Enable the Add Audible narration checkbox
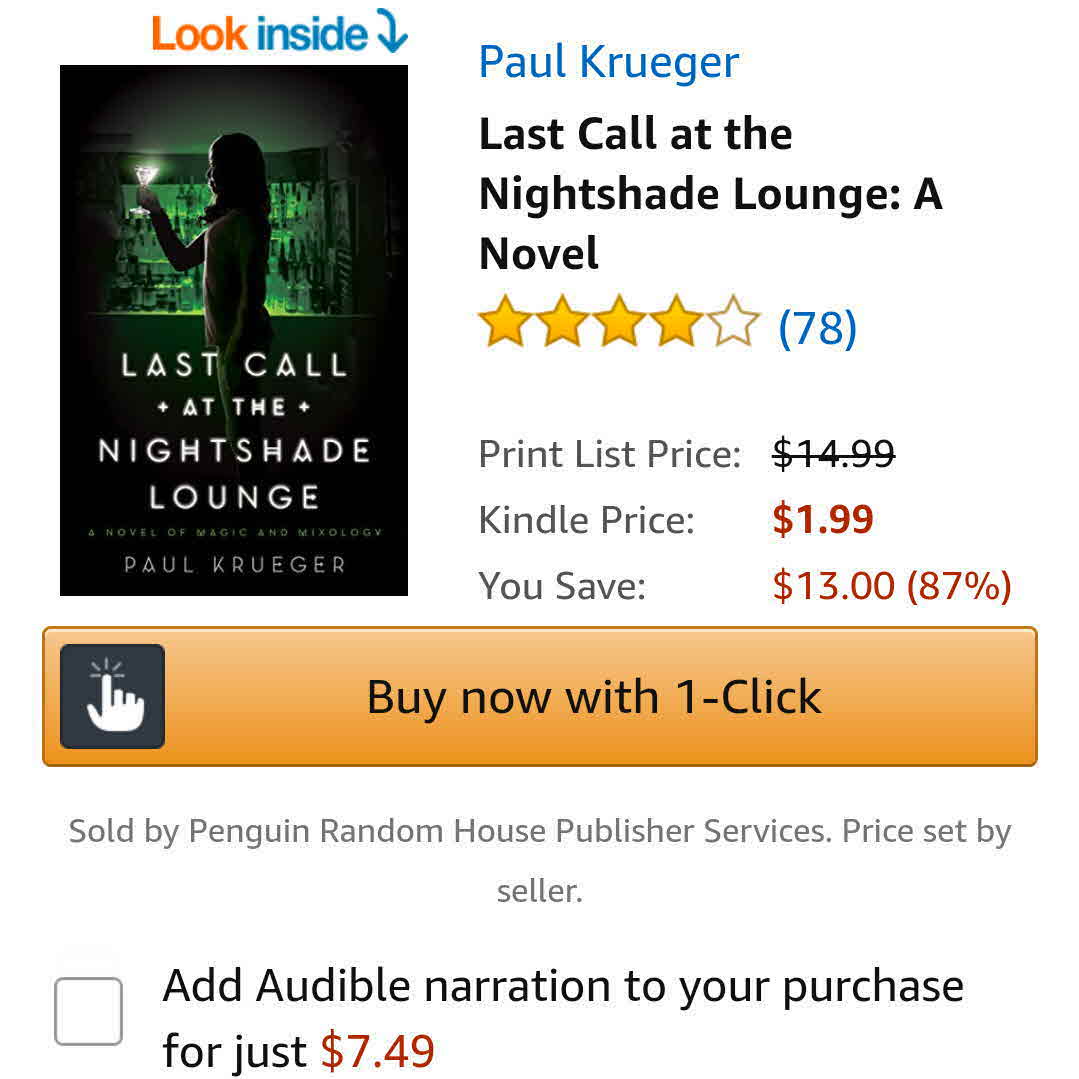The width and height of the screenshot is (1079, 1079). coord(89,1010)
